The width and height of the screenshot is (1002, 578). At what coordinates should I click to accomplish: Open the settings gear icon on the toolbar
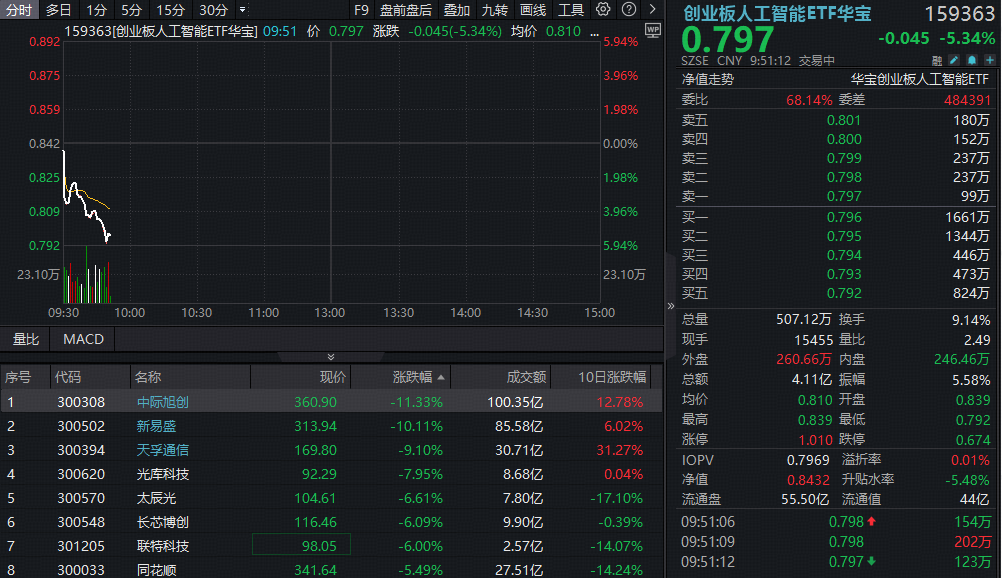click(x=601, y=10)
